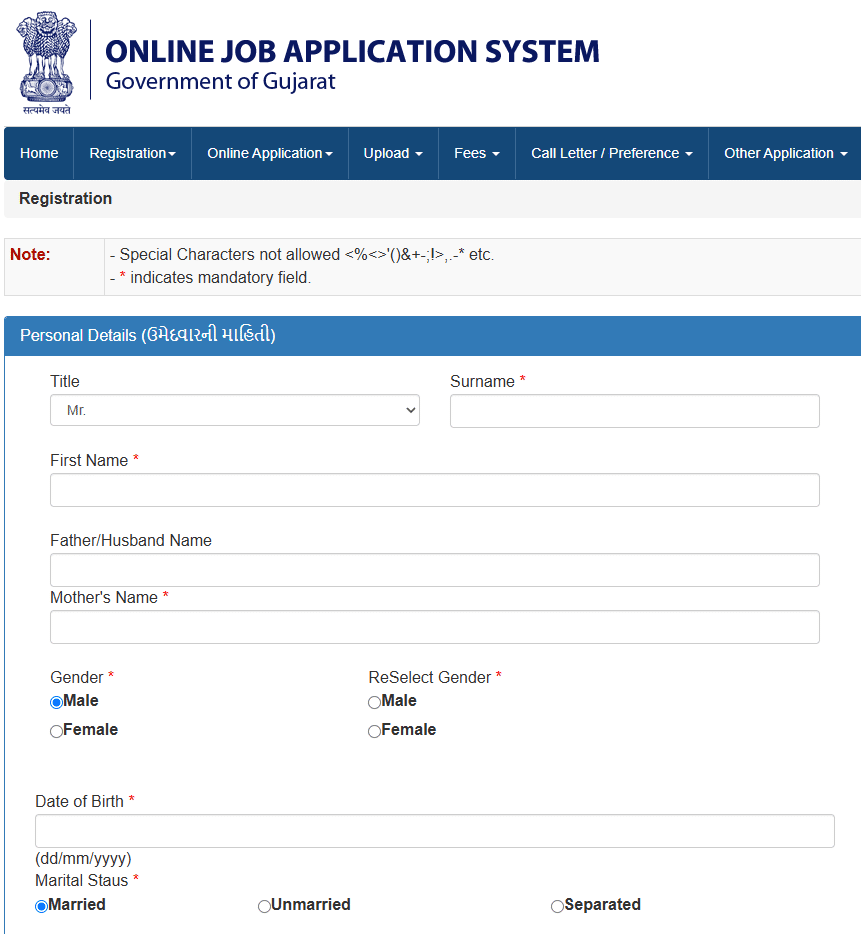This screenshot has width=861, height=934.
Task: Click the Date of Birth input field
Action: pyautogui.click(x=435, y=831)
